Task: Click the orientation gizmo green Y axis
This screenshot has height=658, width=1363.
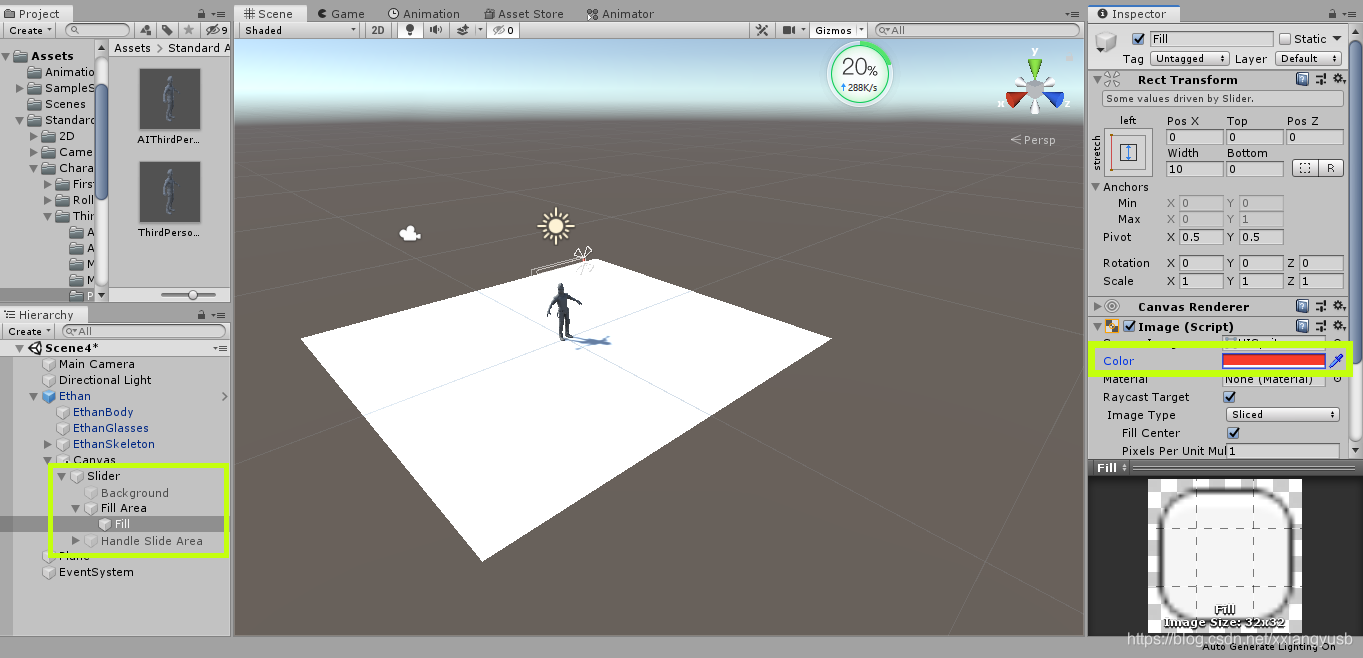Action: (1035, 67)
